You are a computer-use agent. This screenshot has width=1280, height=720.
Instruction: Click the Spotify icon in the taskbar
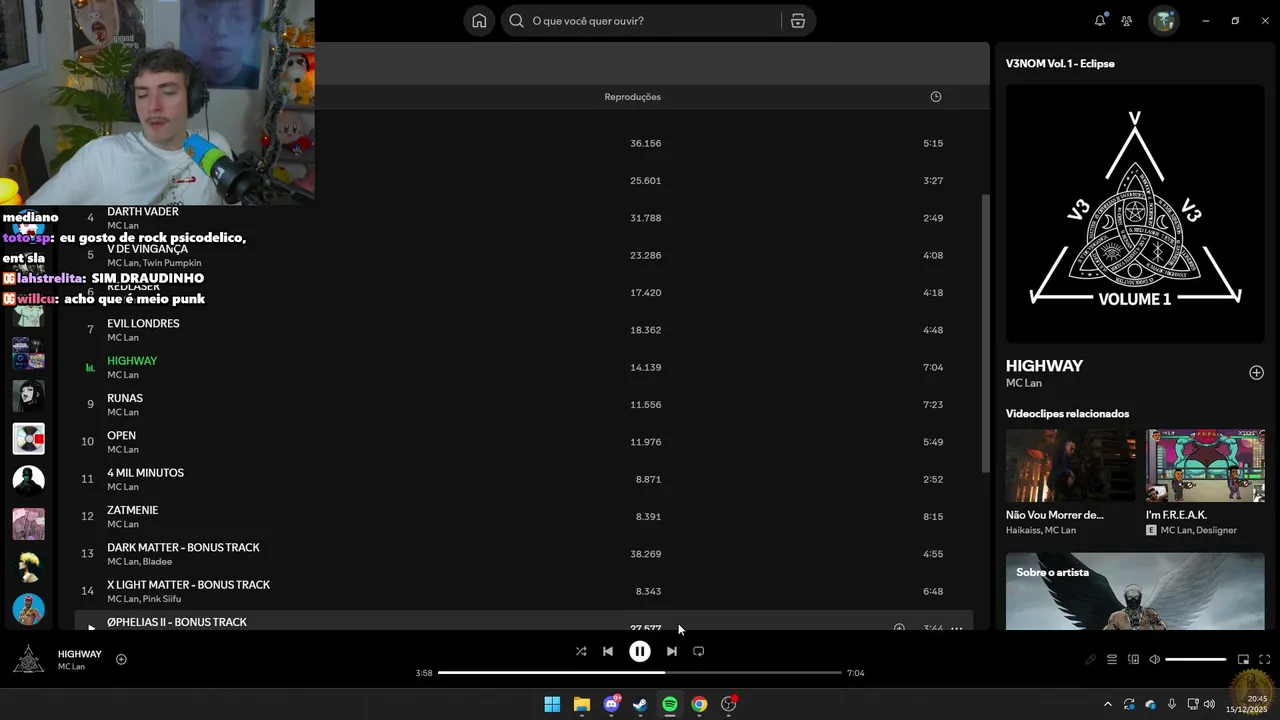pyautogui.click(x=670, y=705)
